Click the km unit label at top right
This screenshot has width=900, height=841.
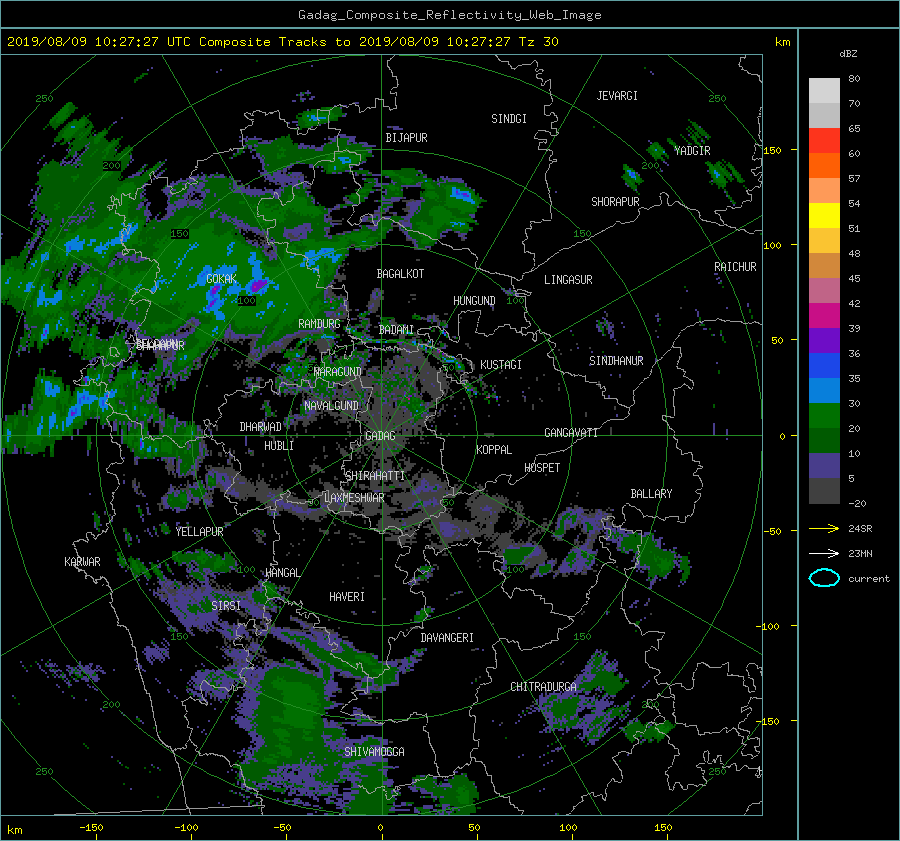782,42
